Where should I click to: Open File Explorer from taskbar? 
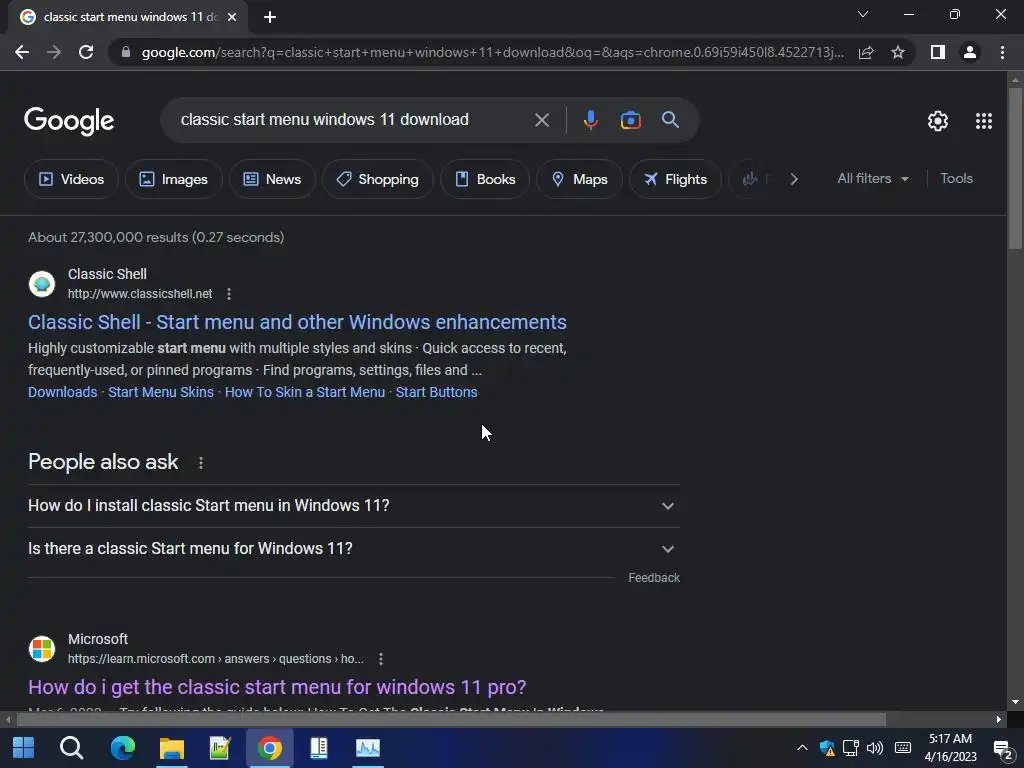tap(172, 748)
